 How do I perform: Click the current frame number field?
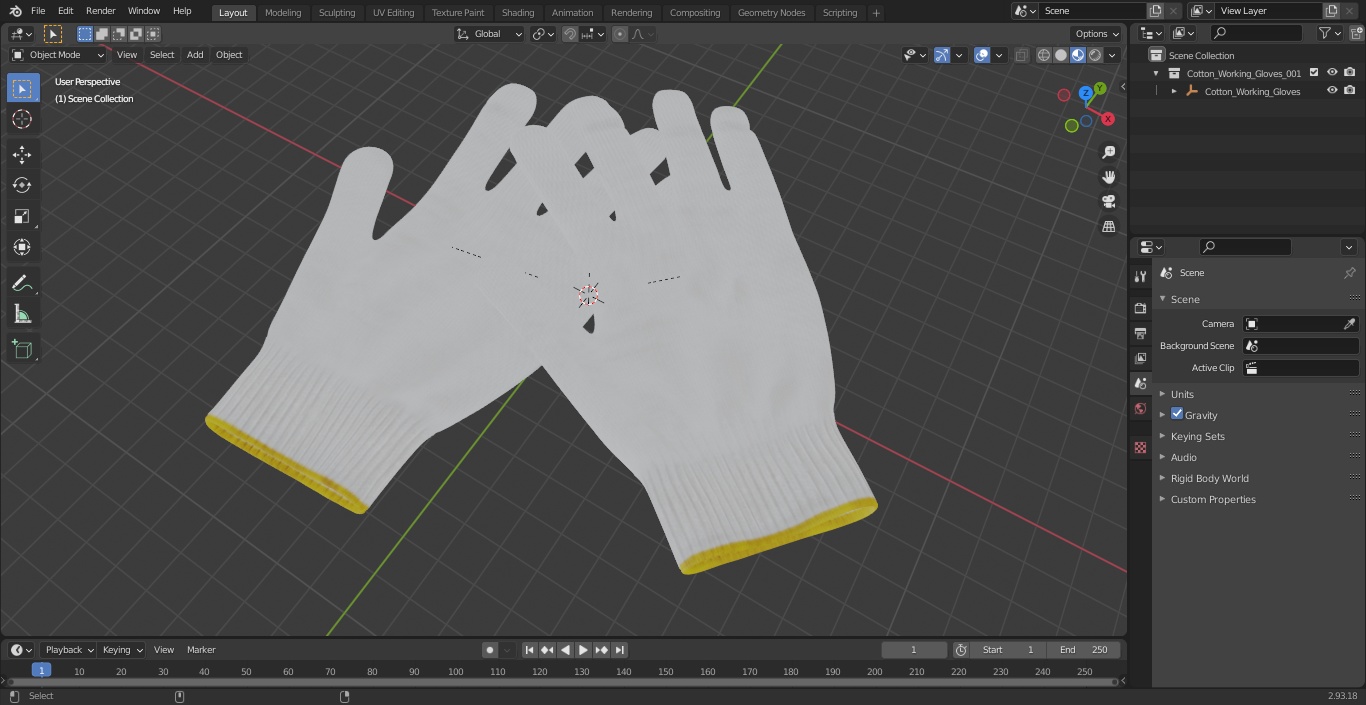pos(914,650)
